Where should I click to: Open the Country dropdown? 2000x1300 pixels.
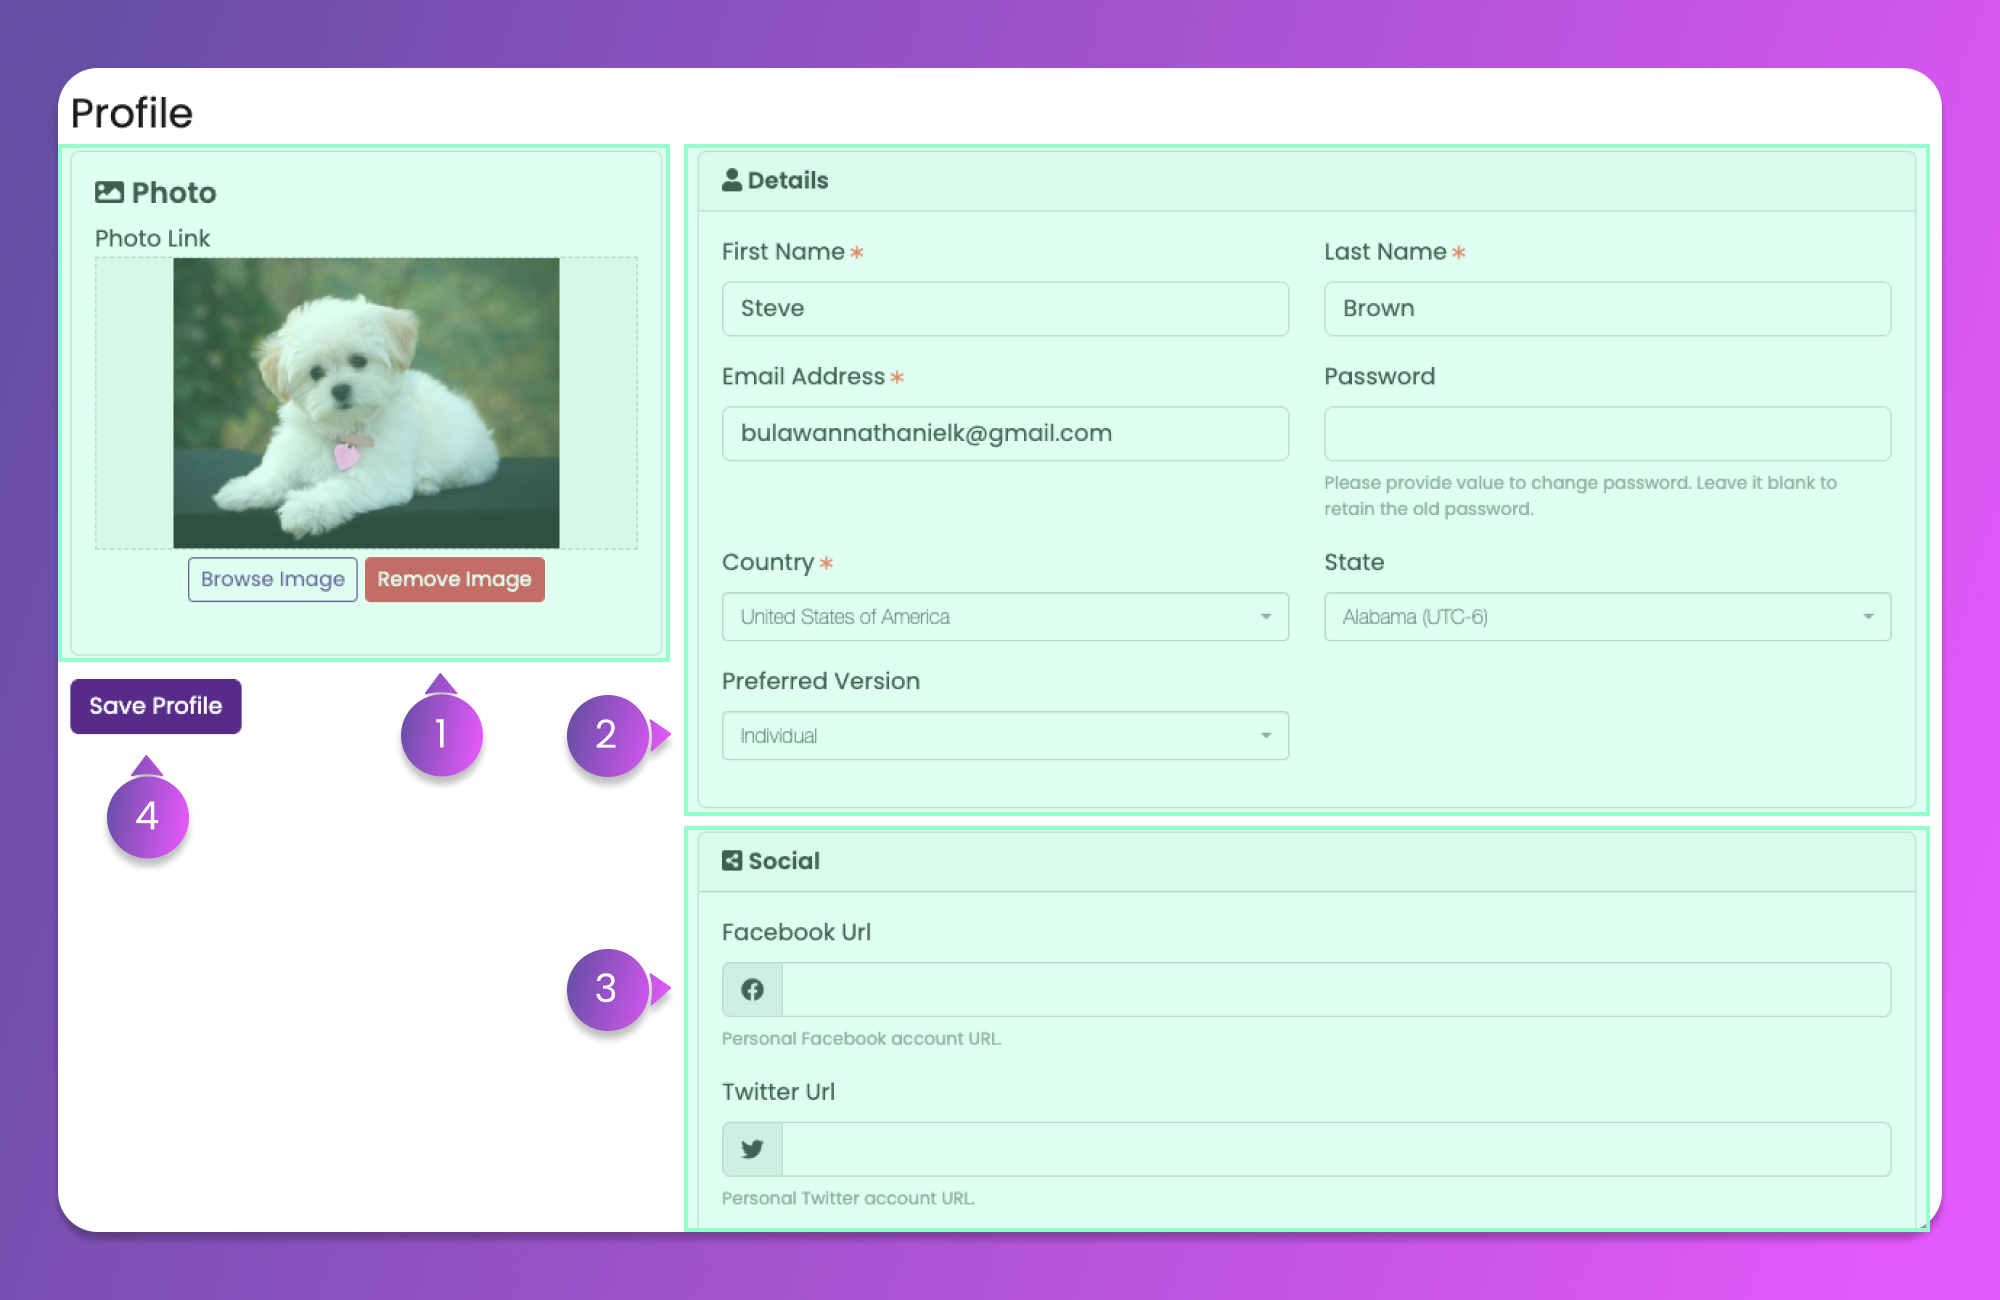[x=1005, y=617]
